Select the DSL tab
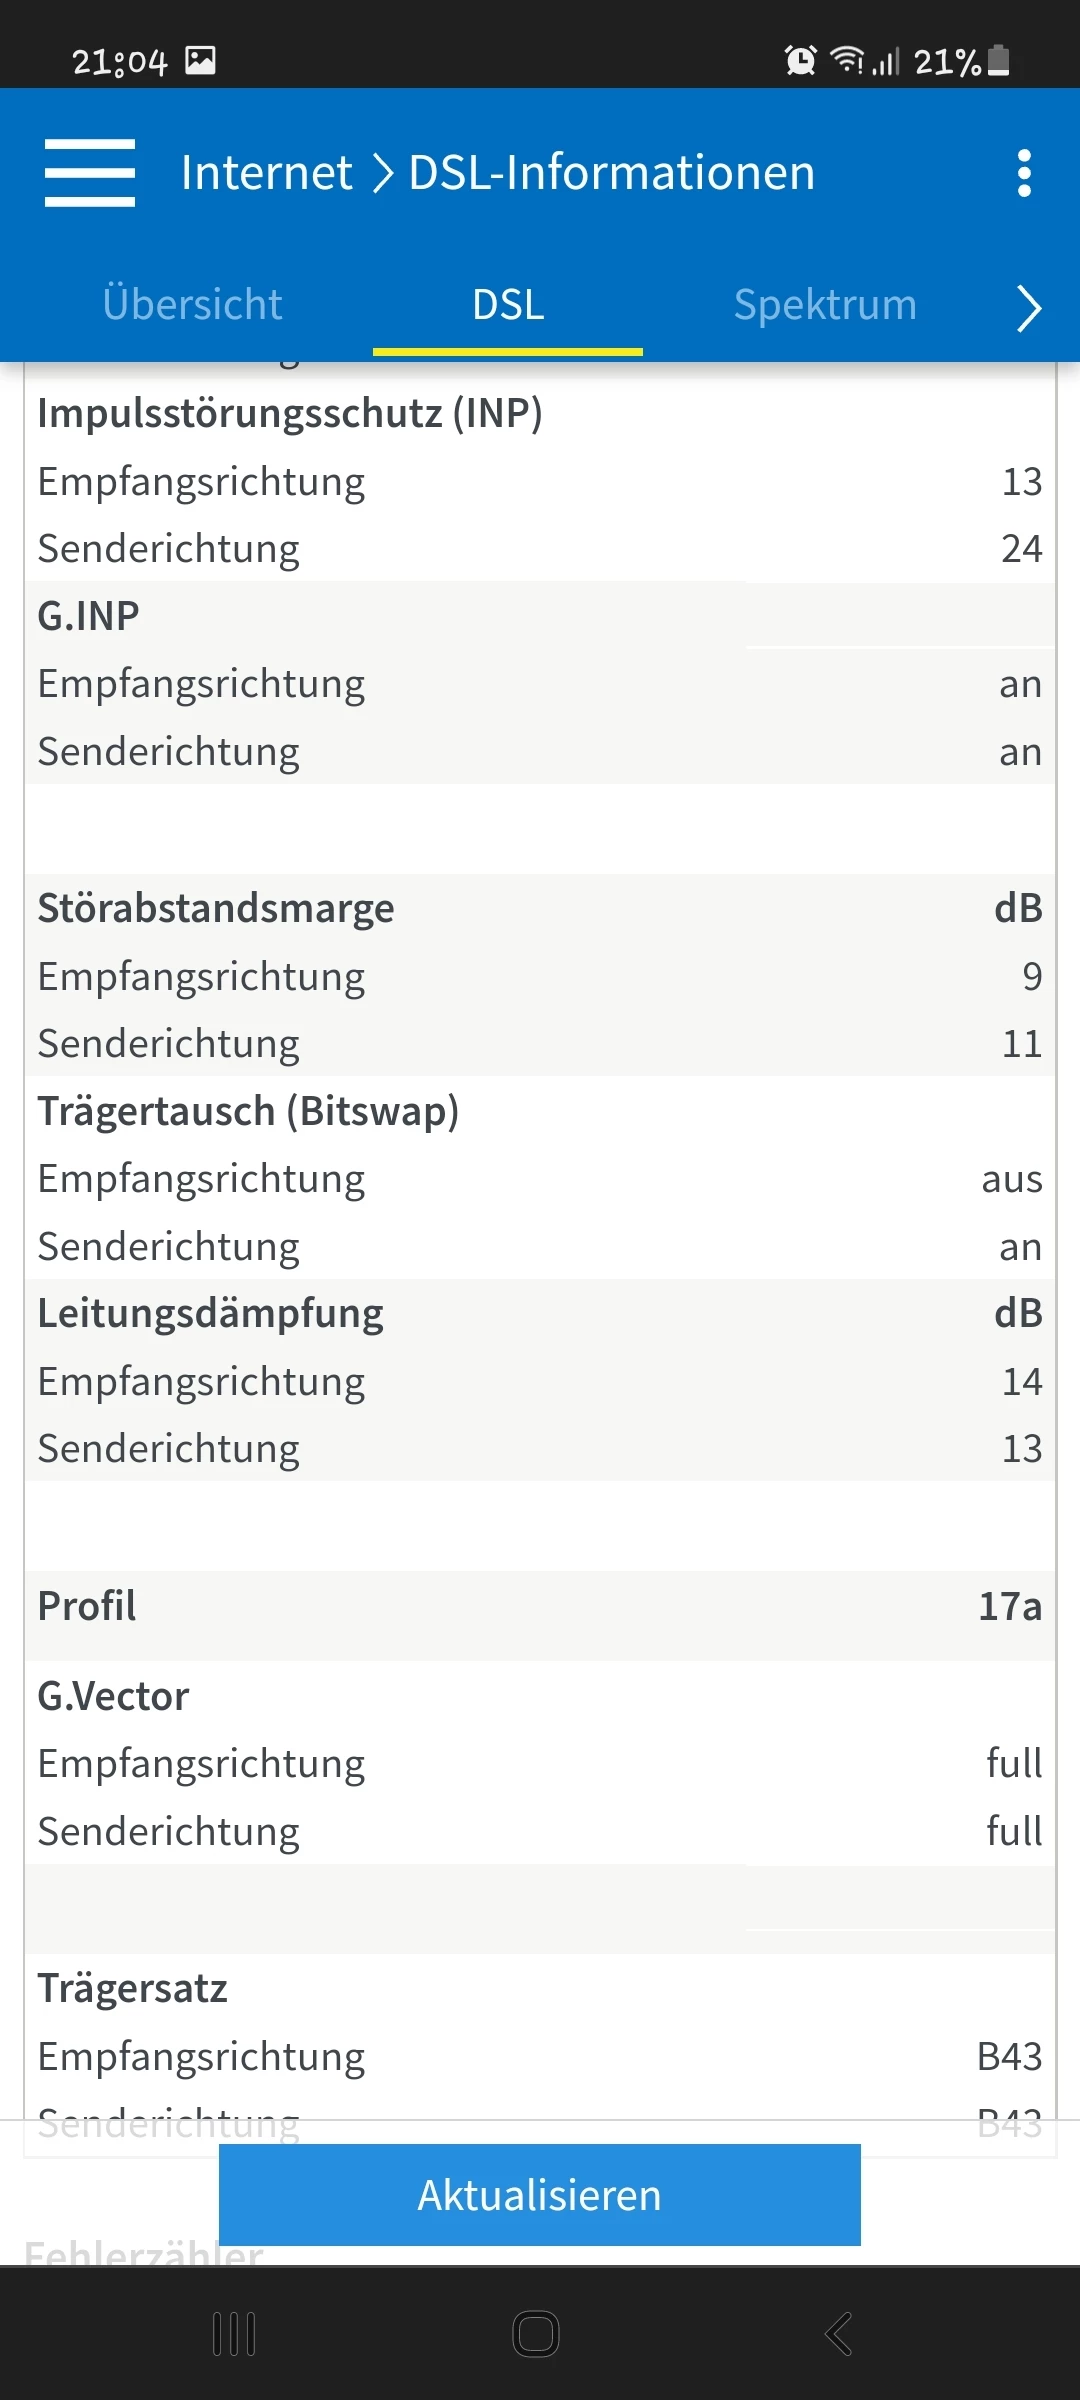 pos(508,305)
